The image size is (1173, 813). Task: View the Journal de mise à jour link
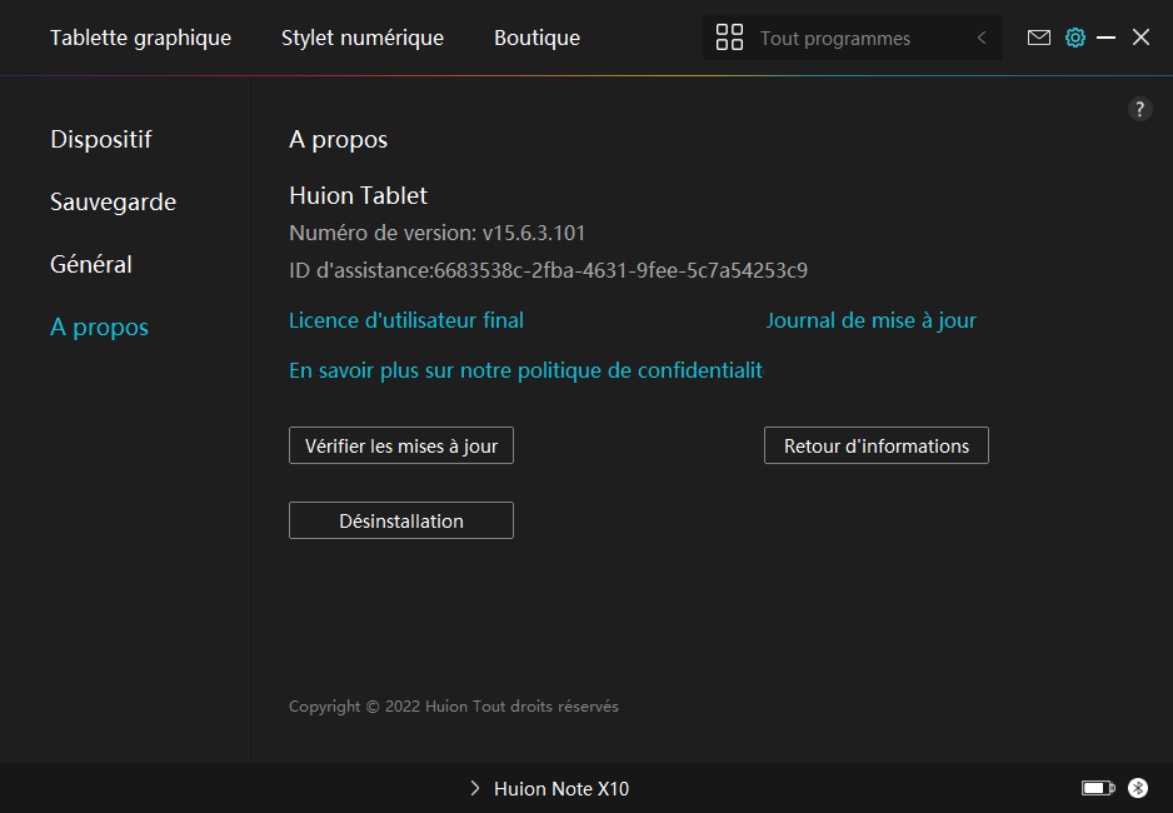(x=871, y=321)
